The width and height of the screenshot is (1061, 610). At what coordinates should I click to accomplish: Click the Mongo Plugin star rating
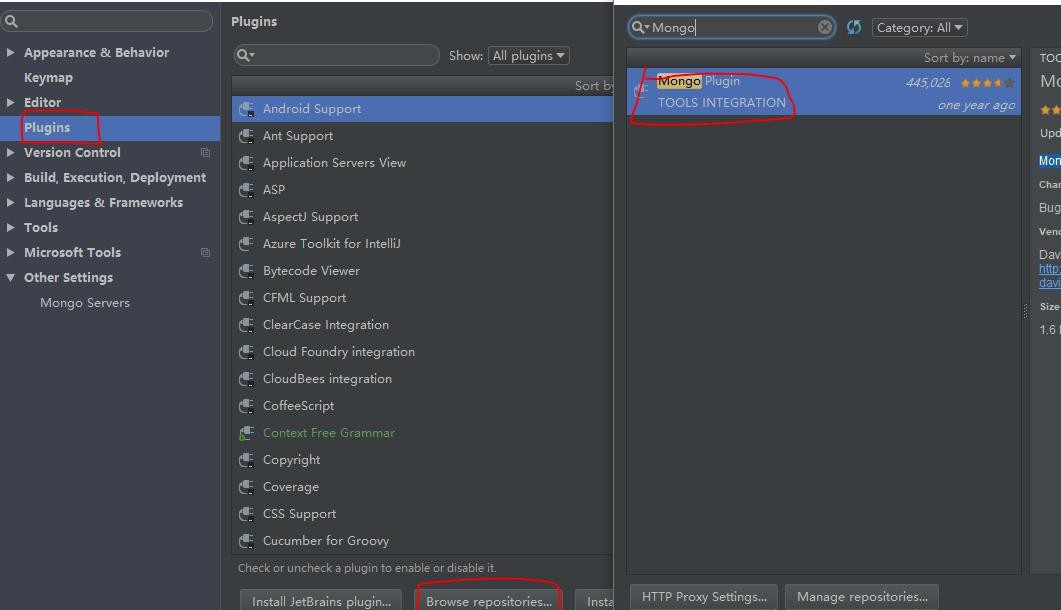click(x=986, y=83)
